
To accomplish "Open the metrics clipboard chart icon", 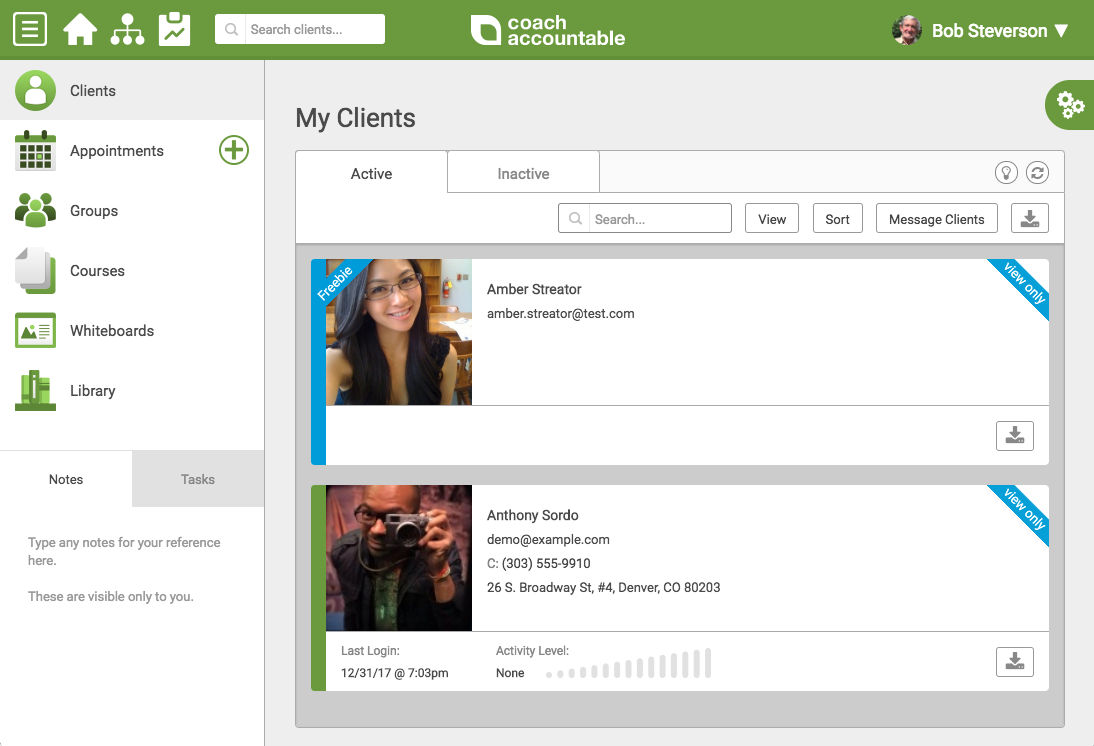I will [174, 29].
